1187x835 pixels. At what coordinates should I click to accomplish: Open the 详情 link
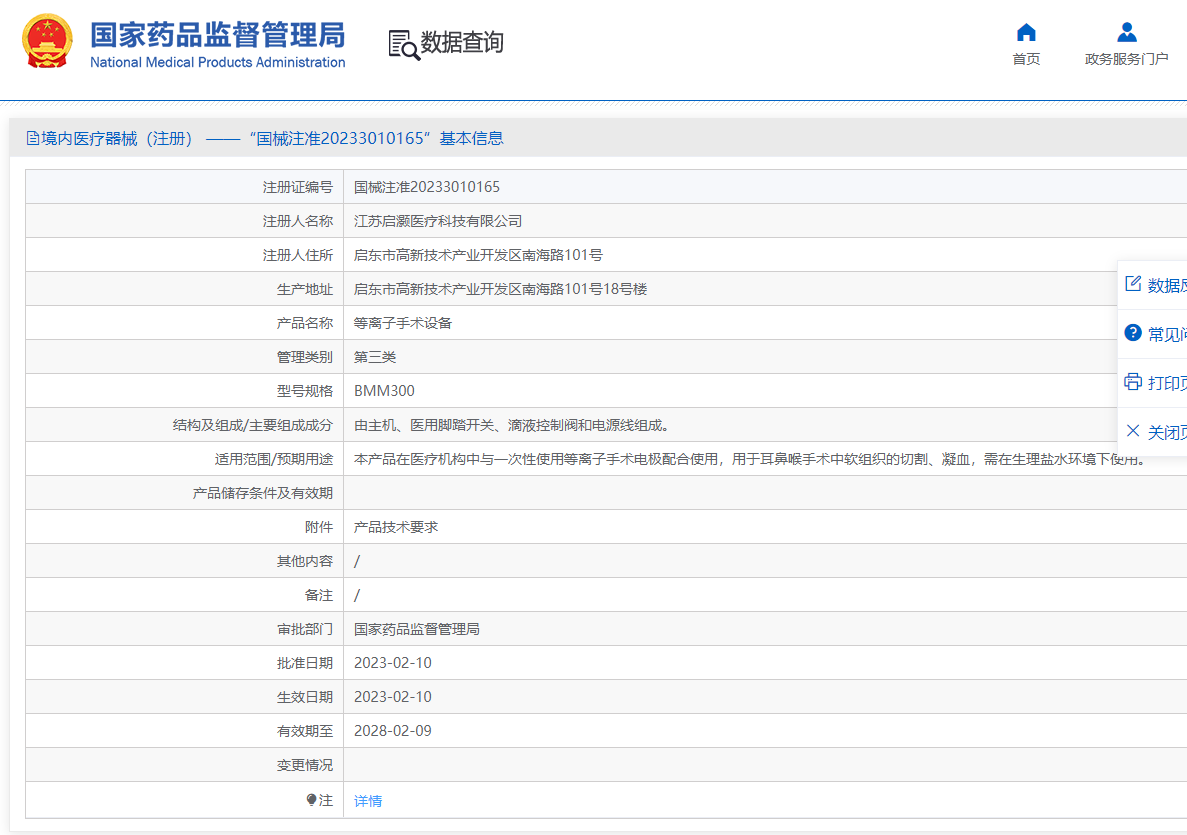[368, 800]
